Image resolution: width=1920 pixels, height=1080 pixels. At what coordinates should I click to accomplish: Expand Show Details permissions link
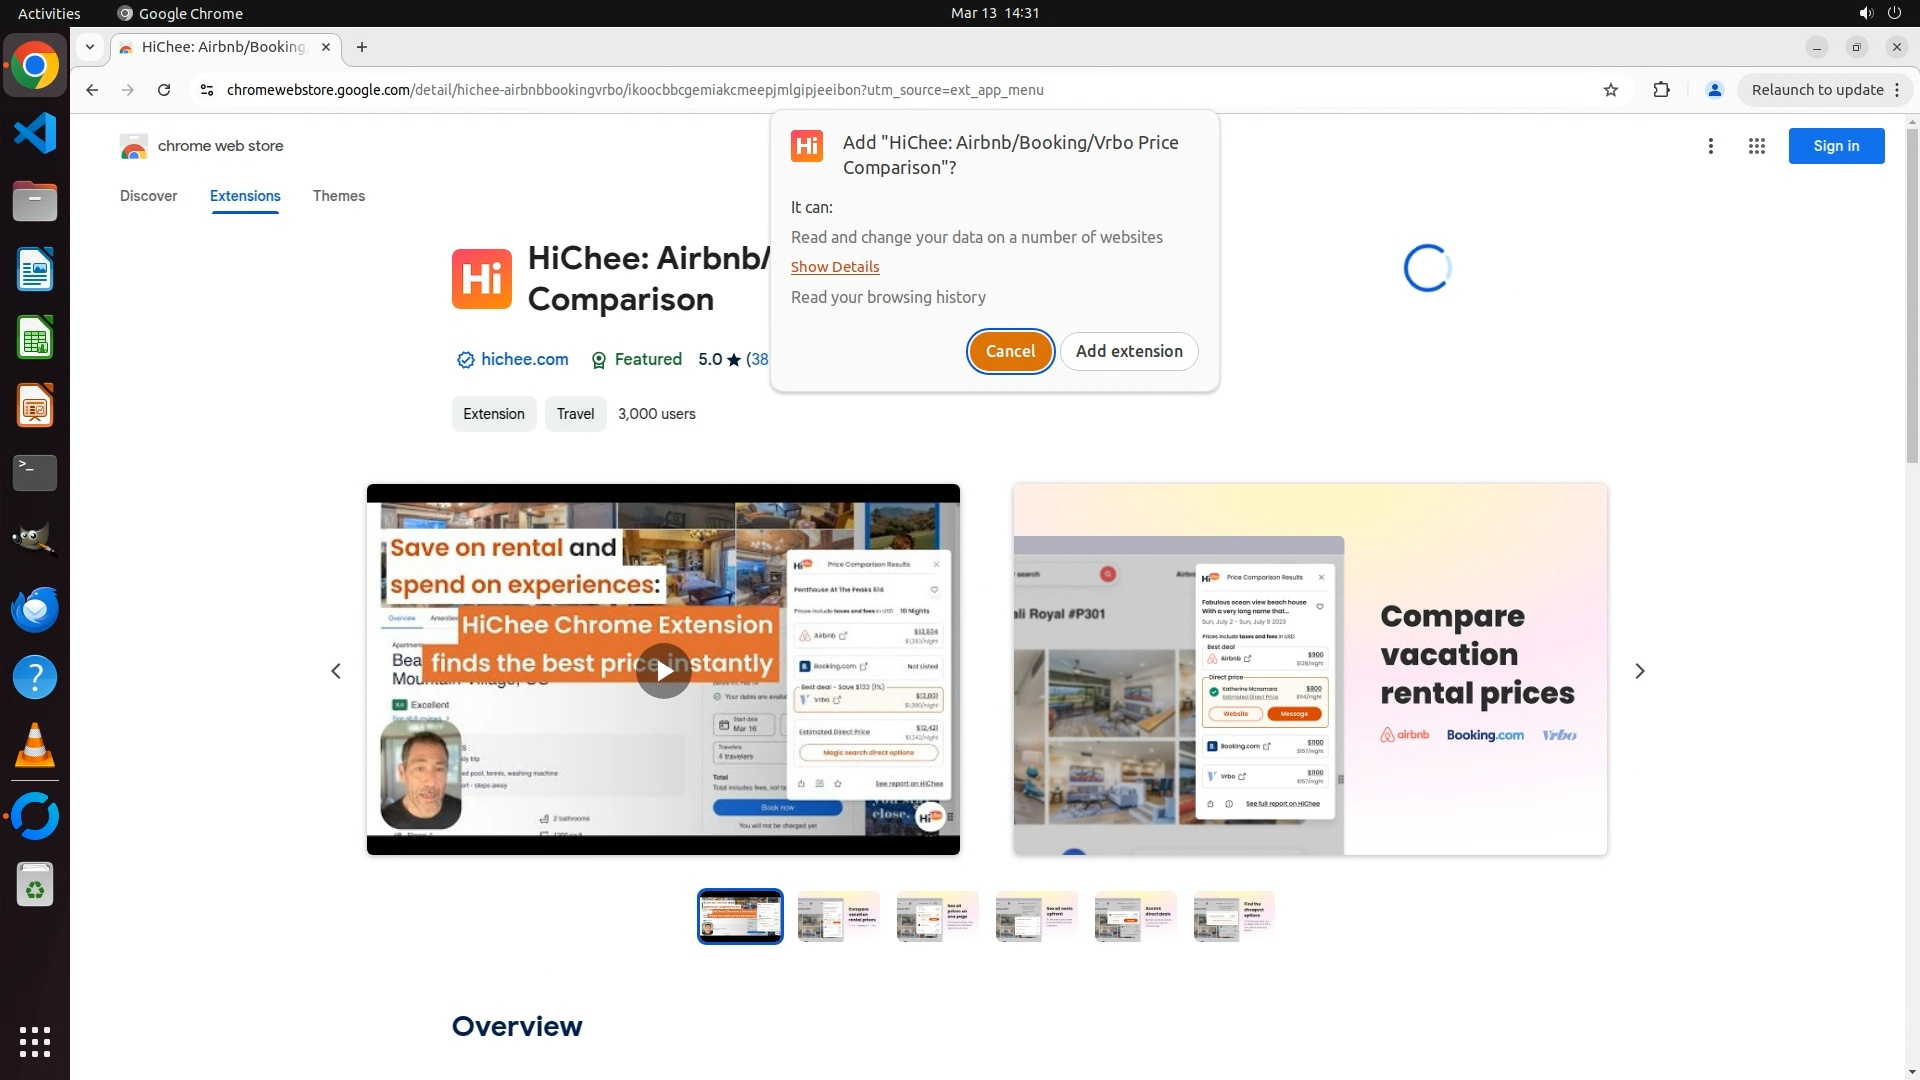(834, 267)
